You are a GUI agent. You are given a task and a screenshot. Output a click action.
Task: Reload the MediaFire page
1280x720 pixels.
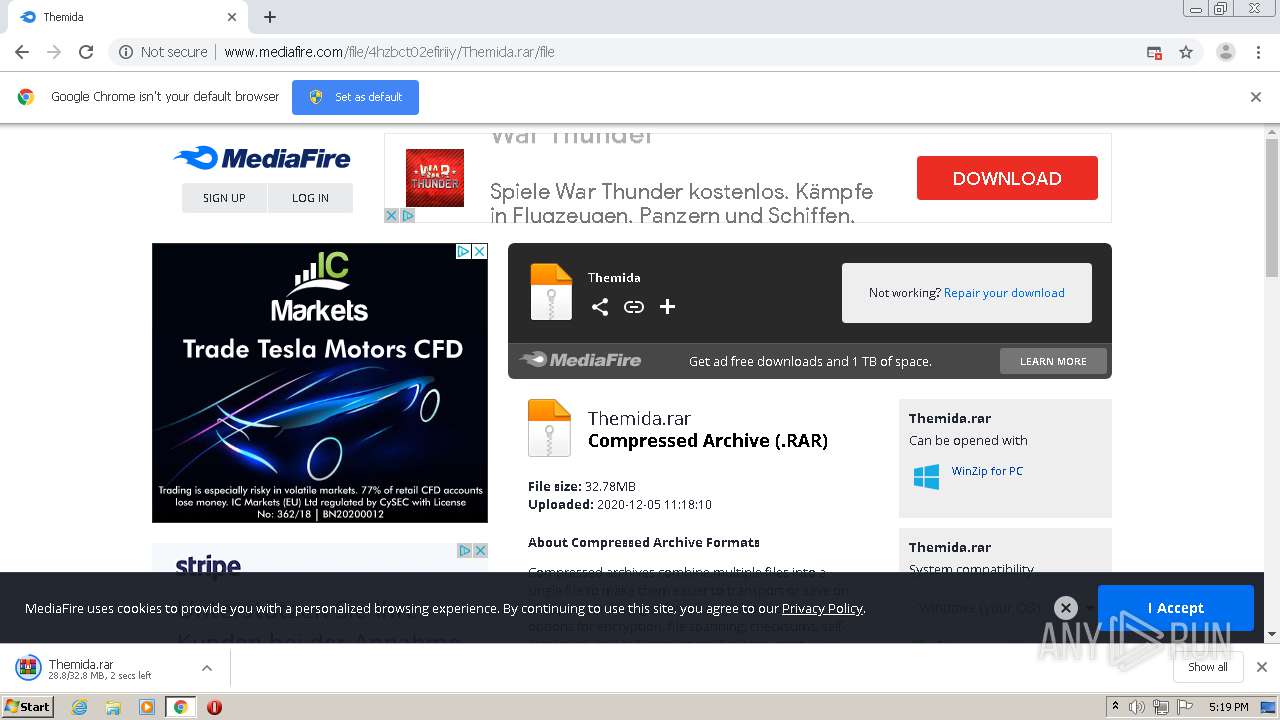coord(86,52)
